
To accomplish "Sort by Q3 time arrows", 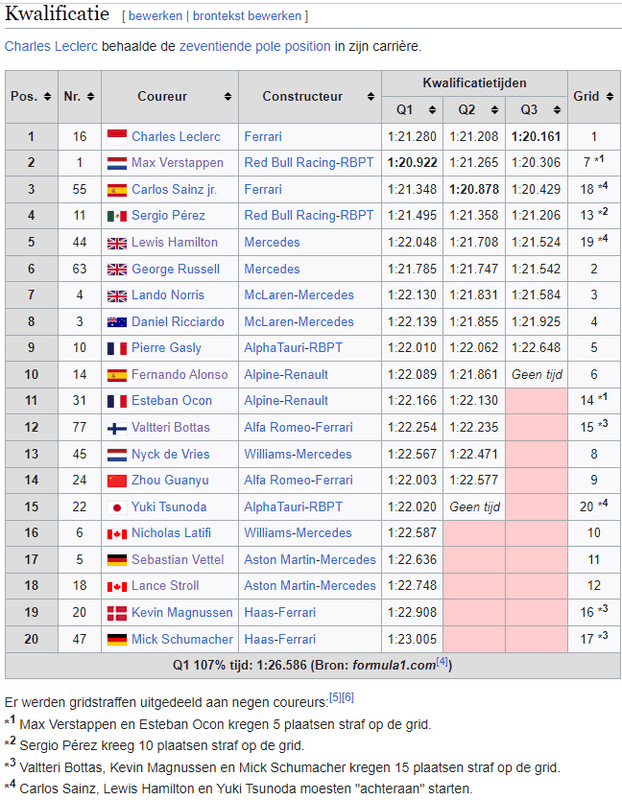I will pyautogui.click(x=557, y=110).
